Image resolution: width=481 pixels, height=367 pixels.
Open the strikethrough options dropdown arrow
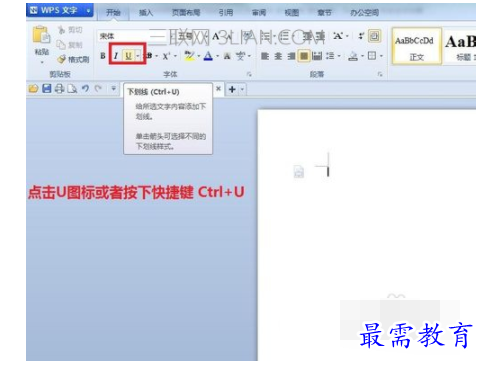157,56
